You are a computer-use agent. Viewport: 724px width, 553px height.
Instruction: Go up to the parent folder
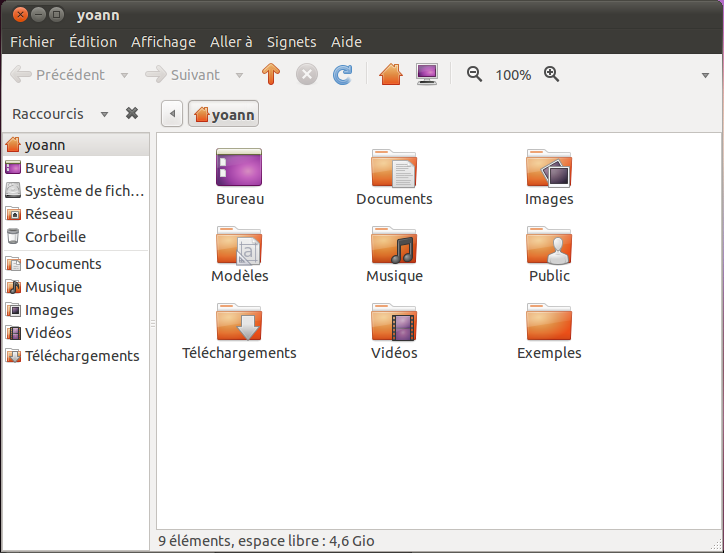tap(271, 74)
